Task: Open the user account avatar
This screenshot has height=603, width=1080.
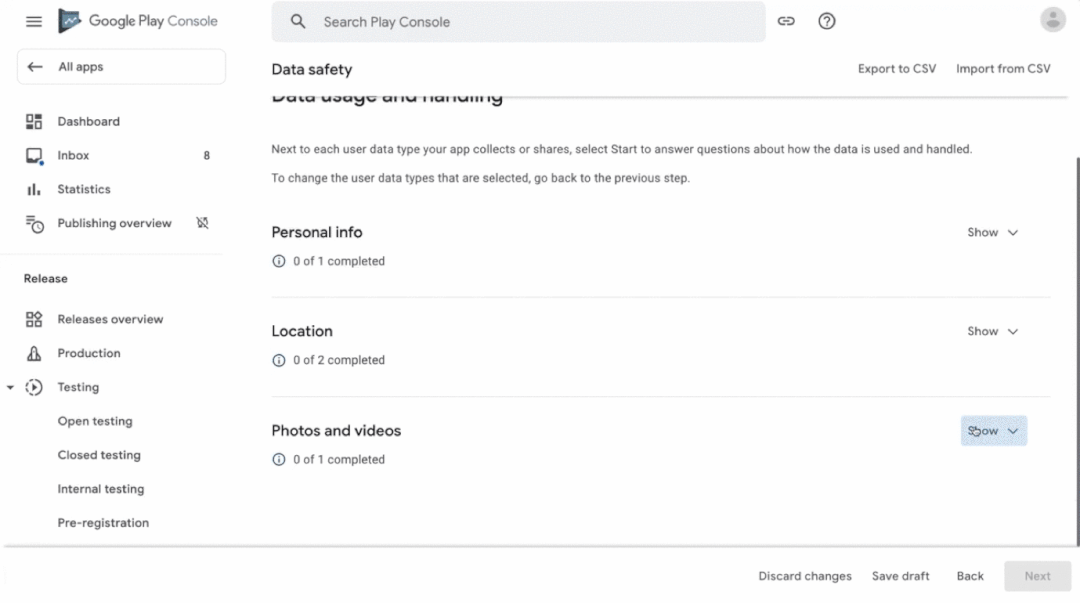Action: coord(1052,20)
